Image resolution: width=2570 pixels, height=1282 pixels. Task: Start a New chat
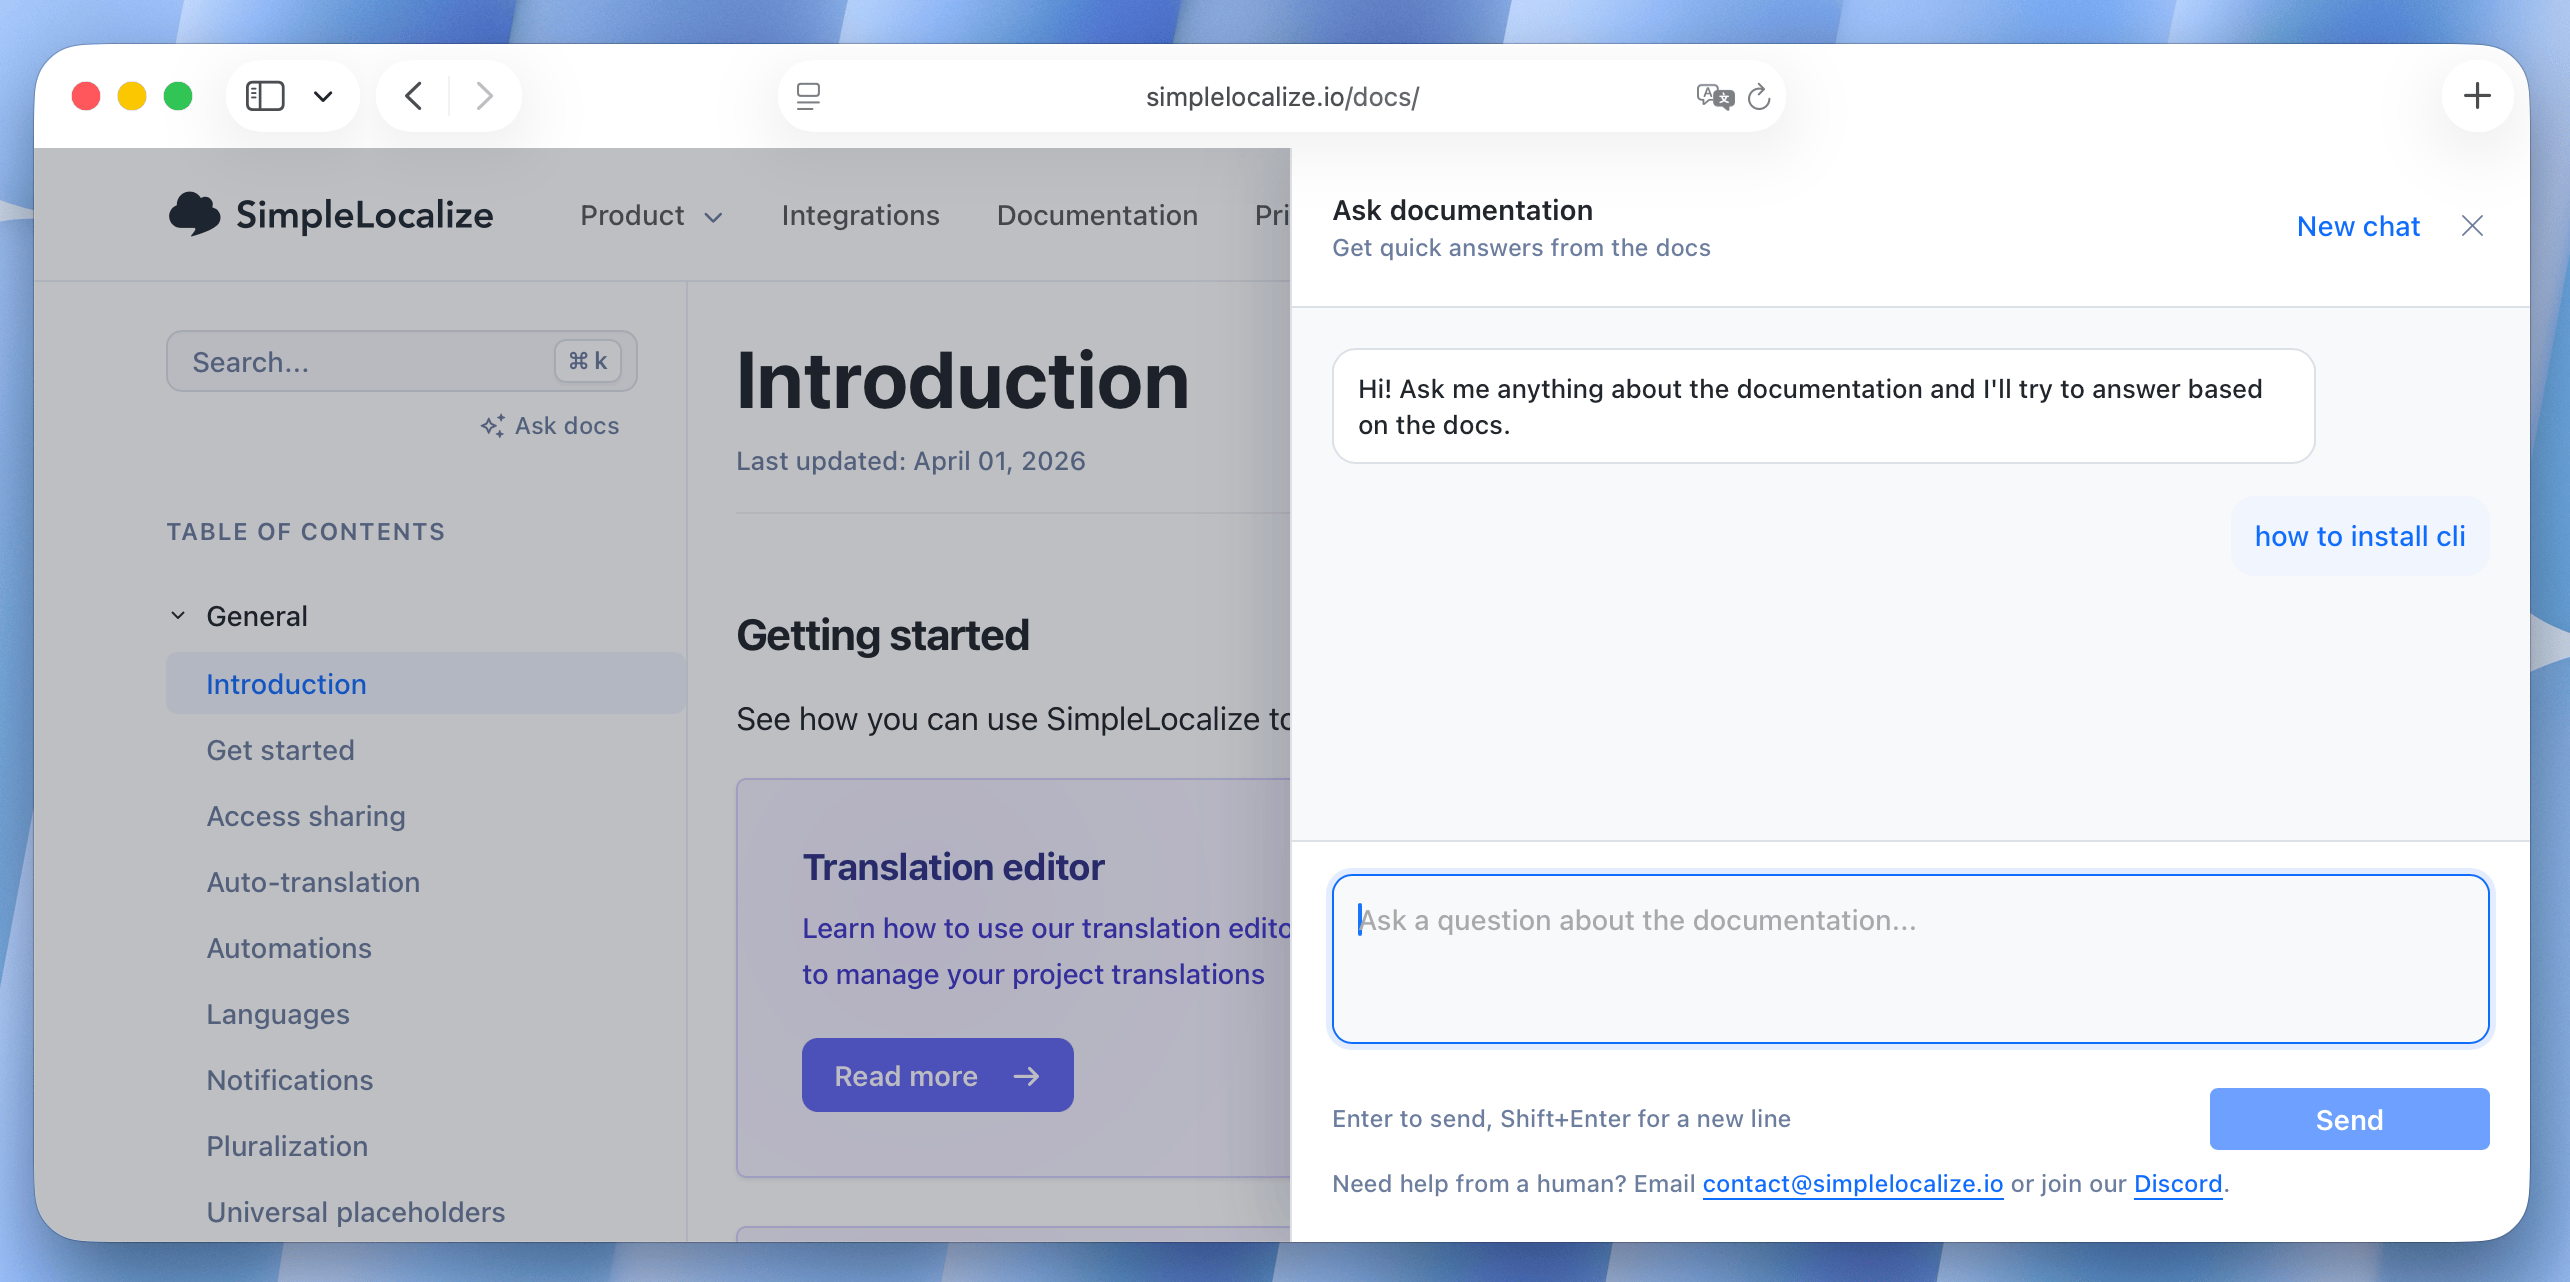tap(2358, 226)
